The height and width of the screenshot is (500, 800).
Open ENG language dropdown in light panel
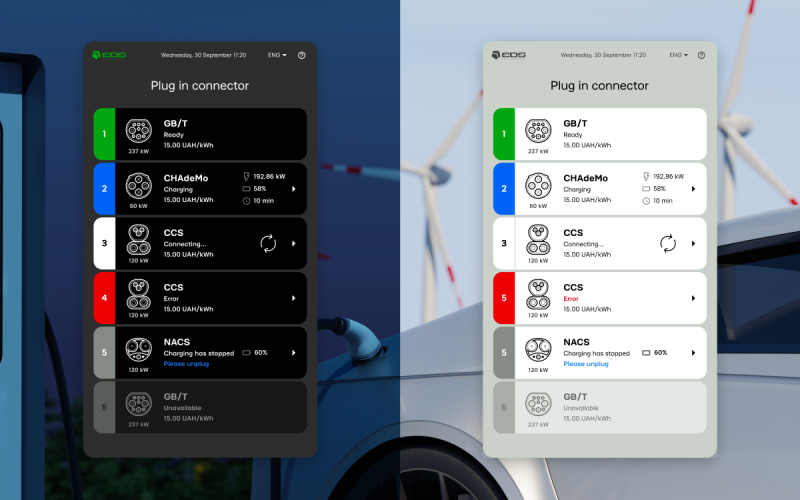click(x=679, y=55)
